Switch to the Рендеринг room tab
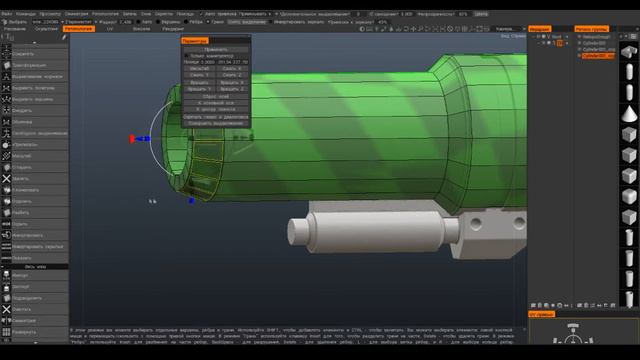This screenshot has width=640, height=360. point(173,29)
